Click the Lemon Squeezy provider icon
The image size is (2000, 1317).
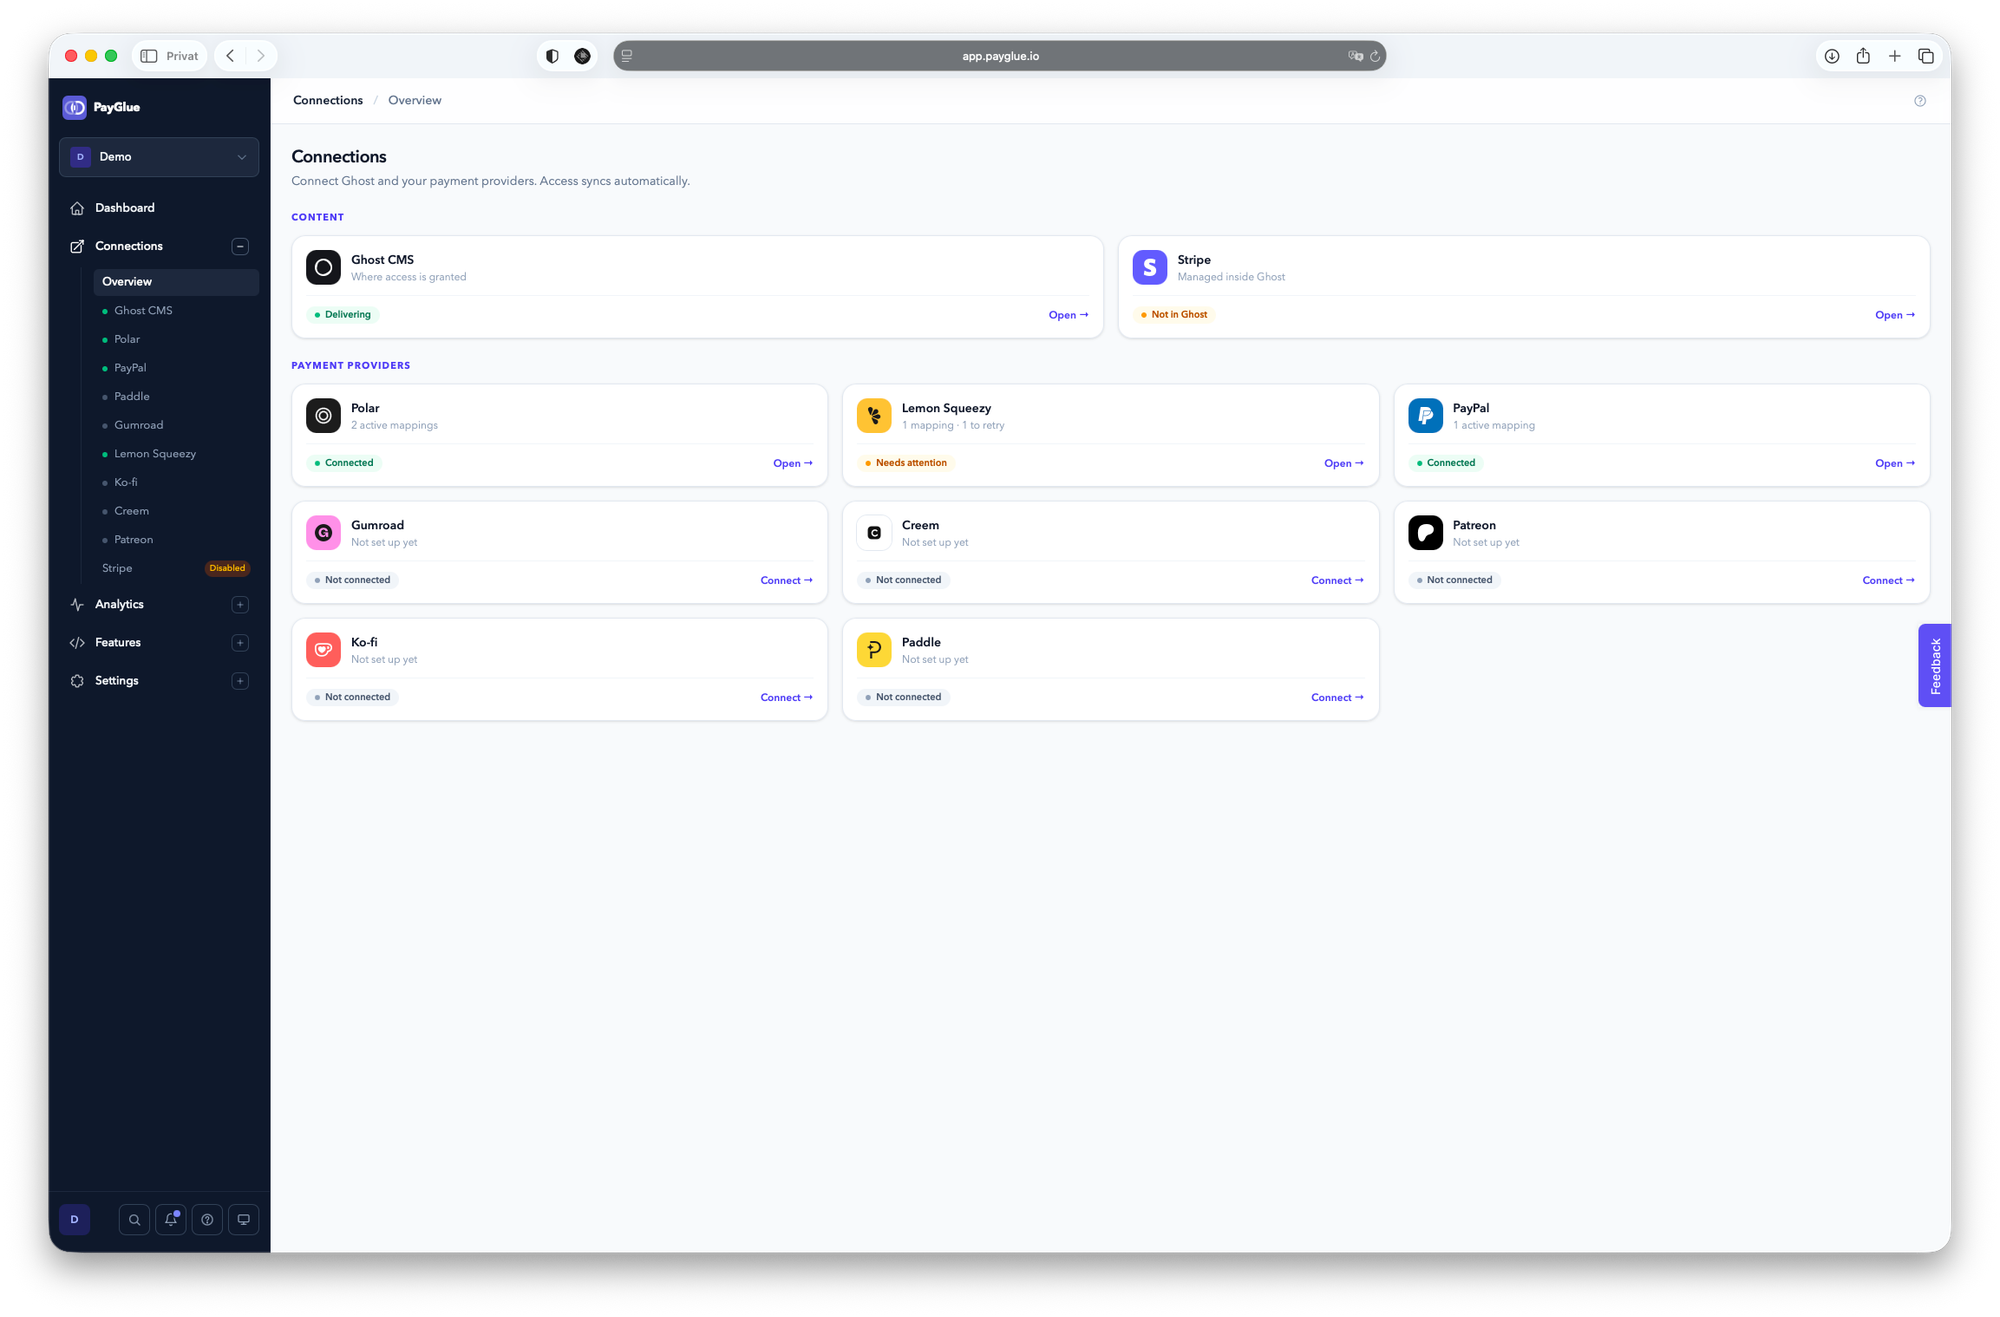coord(874,416)
